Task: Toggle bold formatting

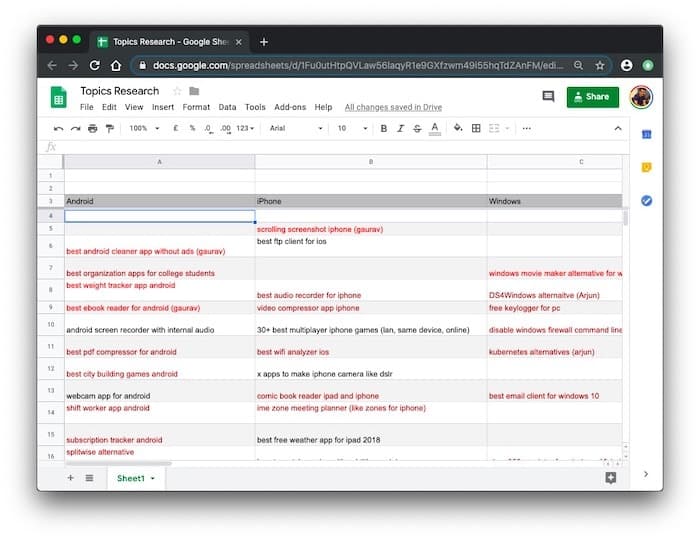Action: [x=383, y=129]
